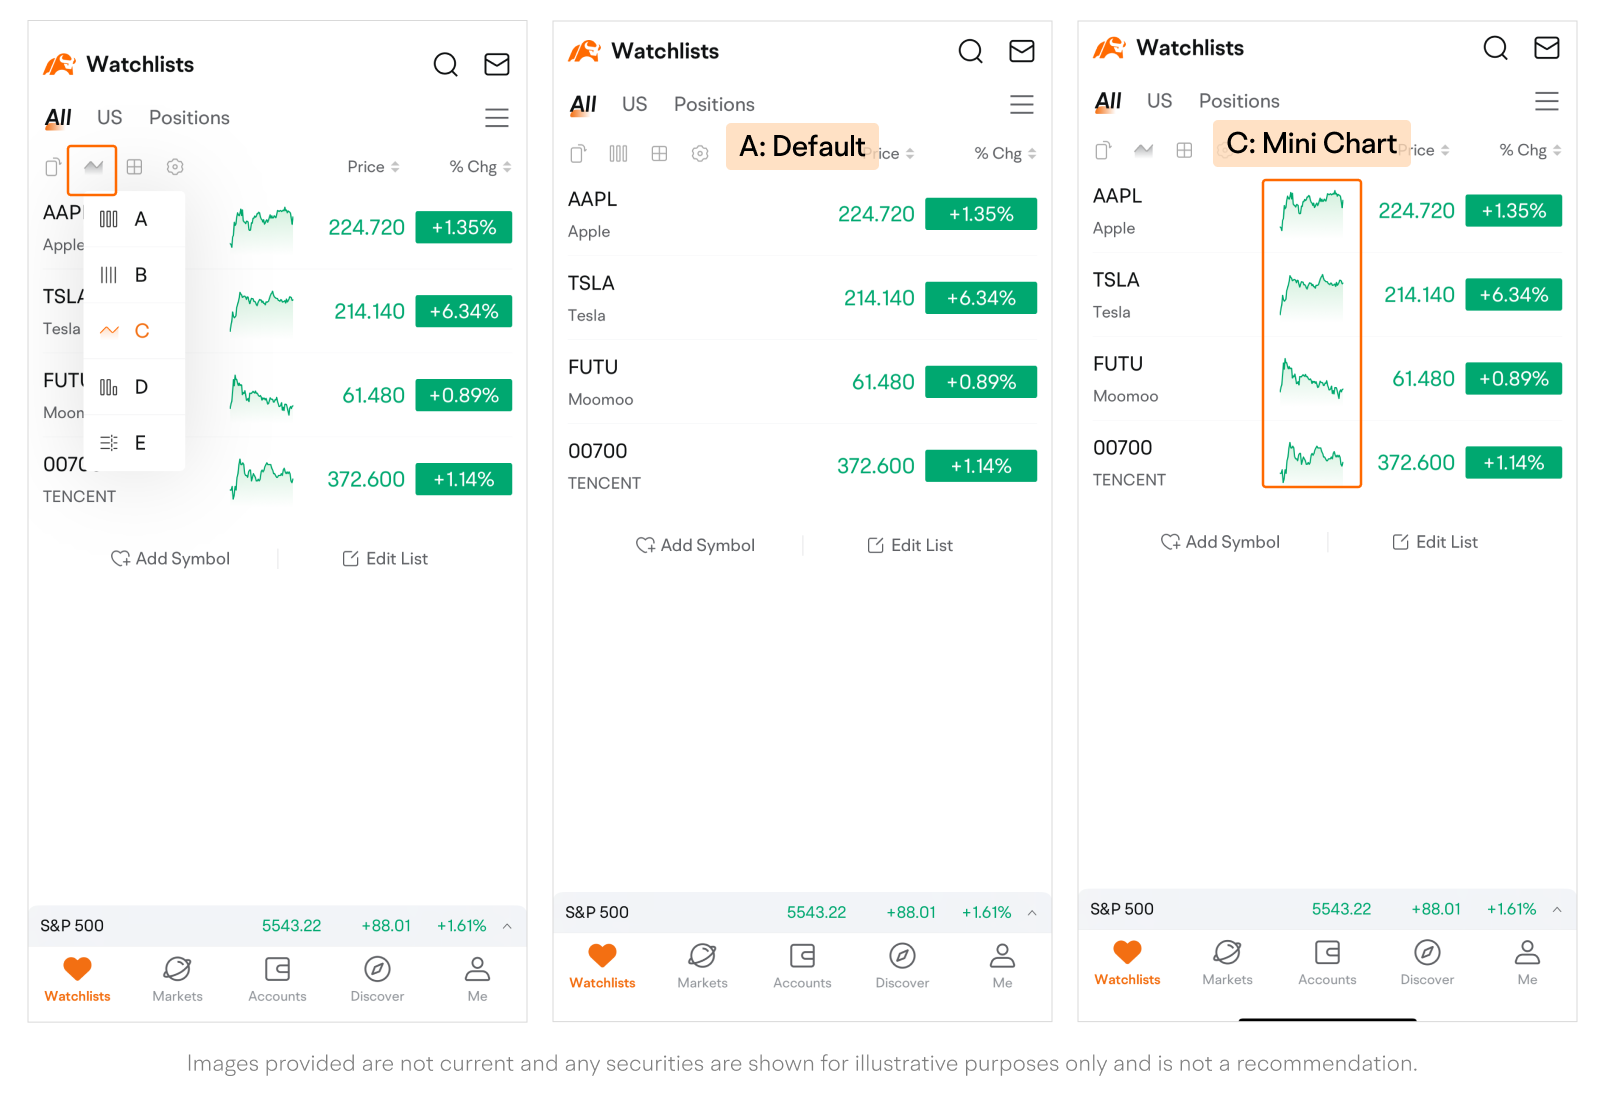
Task: Tap the search magnifier in the left screen
Action: tap(445, 65)
